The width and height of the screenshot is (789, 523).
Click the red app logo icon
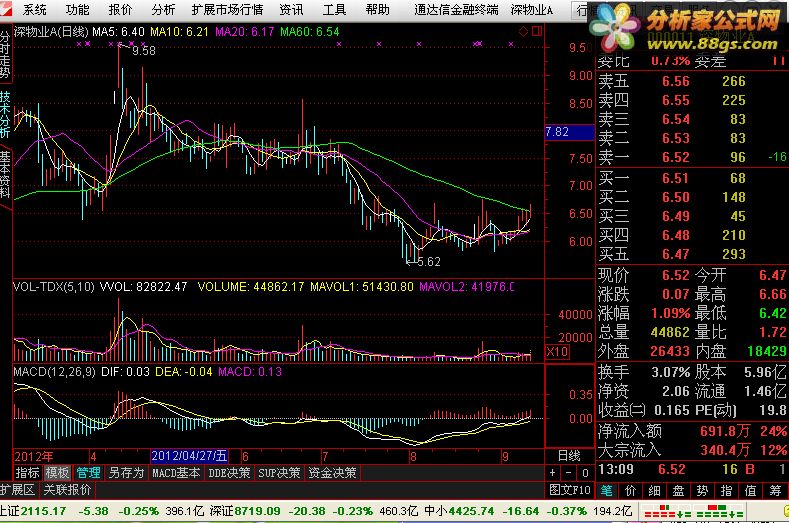[x=6, y=9]
